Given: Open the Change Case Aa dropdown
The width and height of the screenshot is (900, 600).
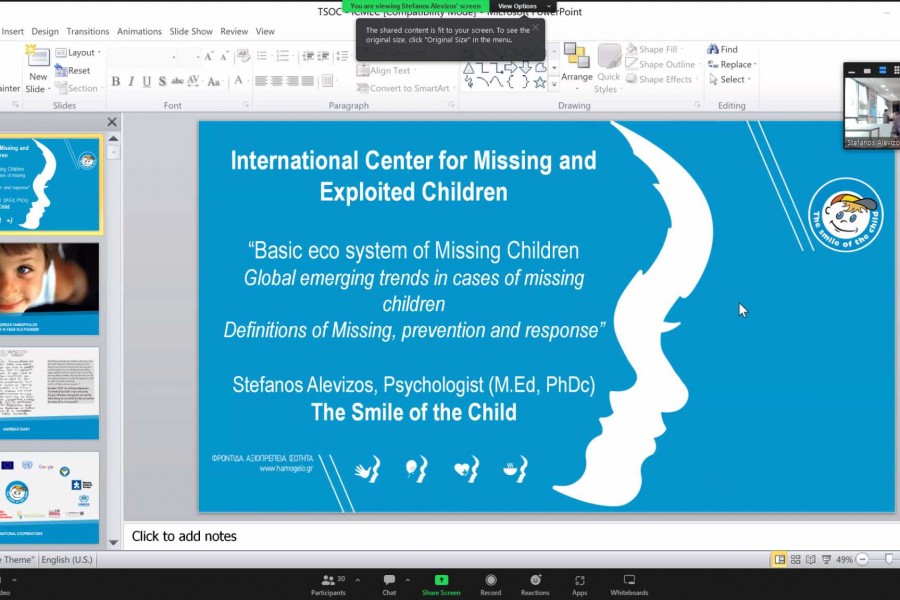Looking at the screenshot, I should [x=214, y=82].
